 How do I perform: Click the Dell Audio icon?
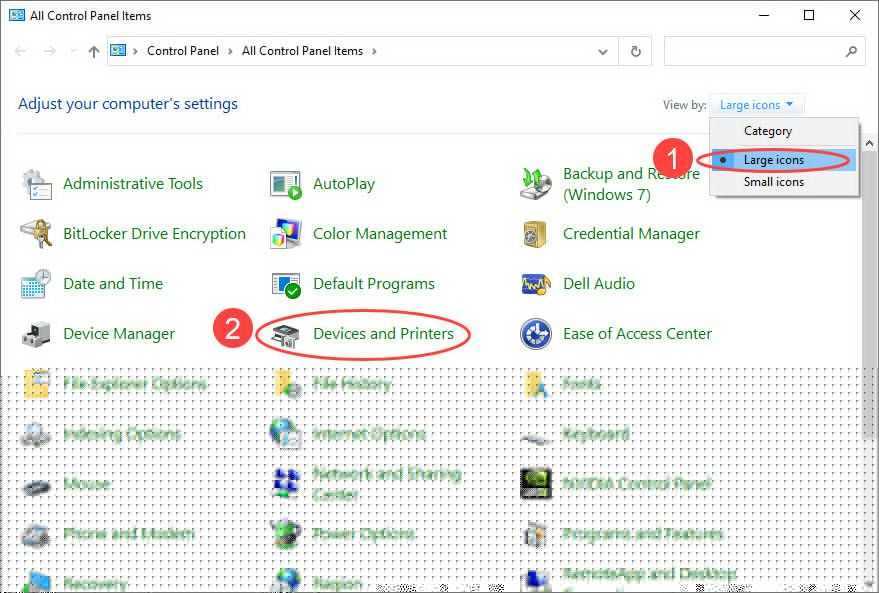(536, 284)
